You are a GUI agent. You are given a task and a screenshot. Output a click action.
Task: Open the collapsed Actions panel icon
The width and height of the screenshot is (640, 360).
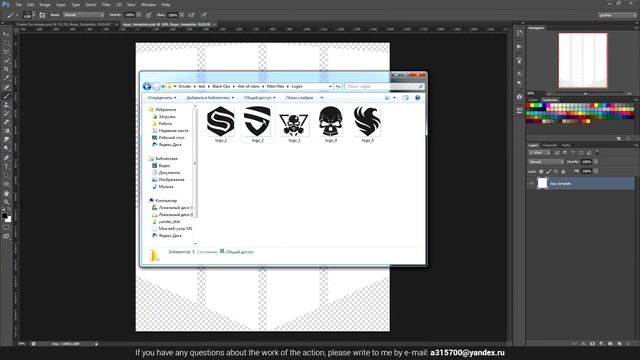519,47
